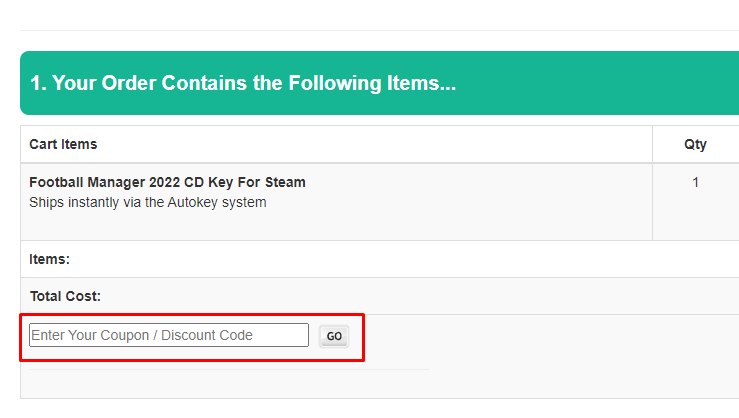This screenshot has height=418, width=739.
Task: Click the word Ships in shipping note
Action: click(x=46, y=202)
